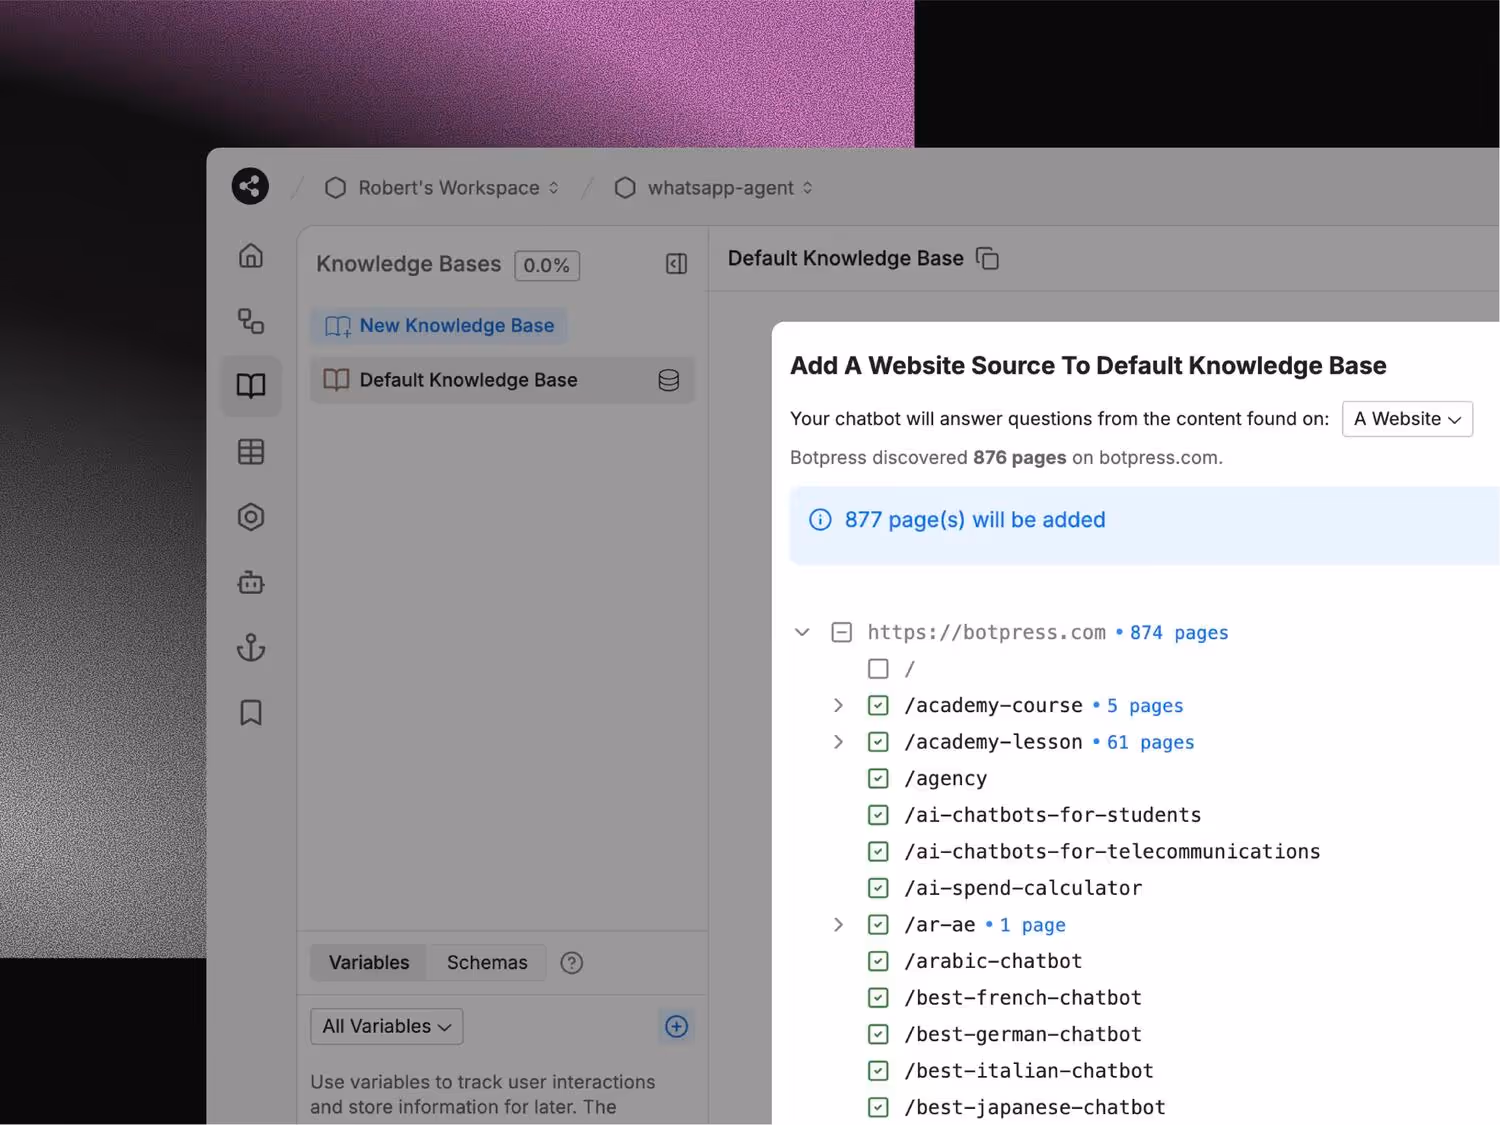Switch to the Variables tab
Viewport: 1500px width, 1125px height.
coord(369,963)
